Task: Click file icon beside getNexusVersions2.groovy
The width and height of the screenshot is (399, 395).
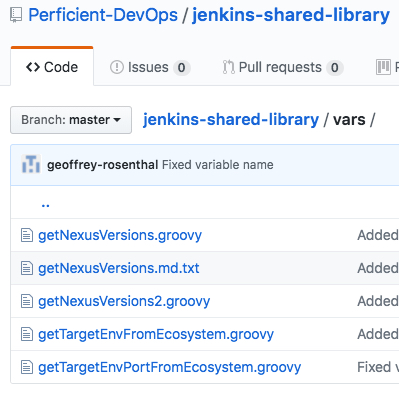Action: [27, 301]
